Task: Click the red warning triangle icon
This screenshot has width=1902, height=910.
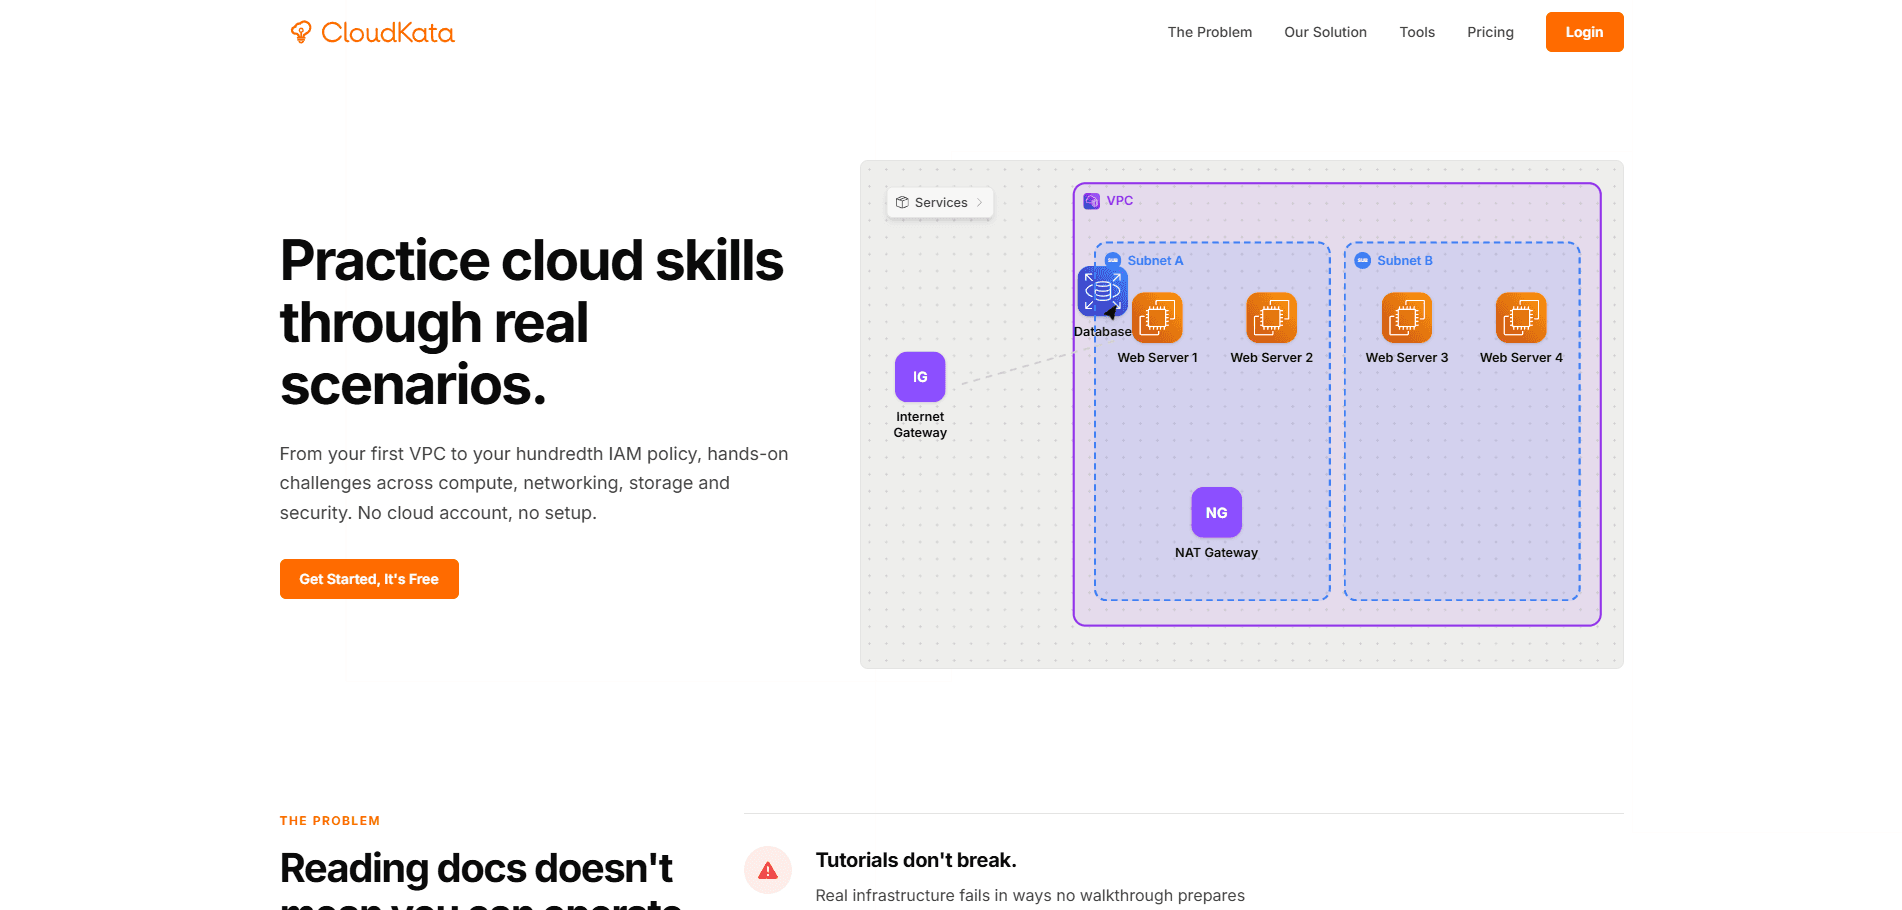Action: (768, 870)
